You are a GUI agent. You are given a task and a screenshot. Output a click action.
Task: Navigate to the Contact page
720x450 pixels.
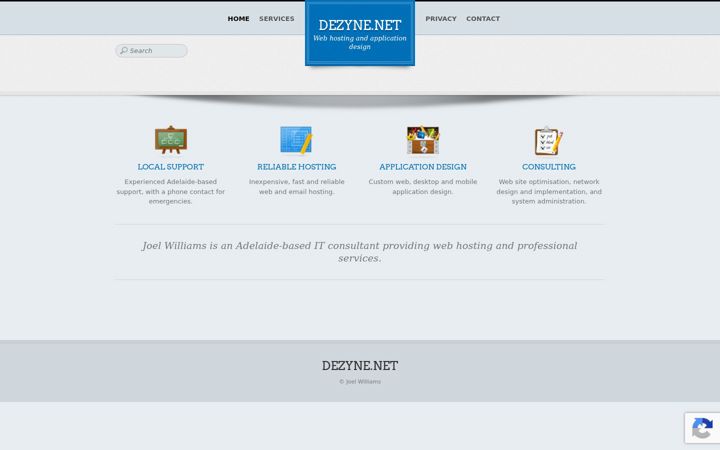pos(483,19)
